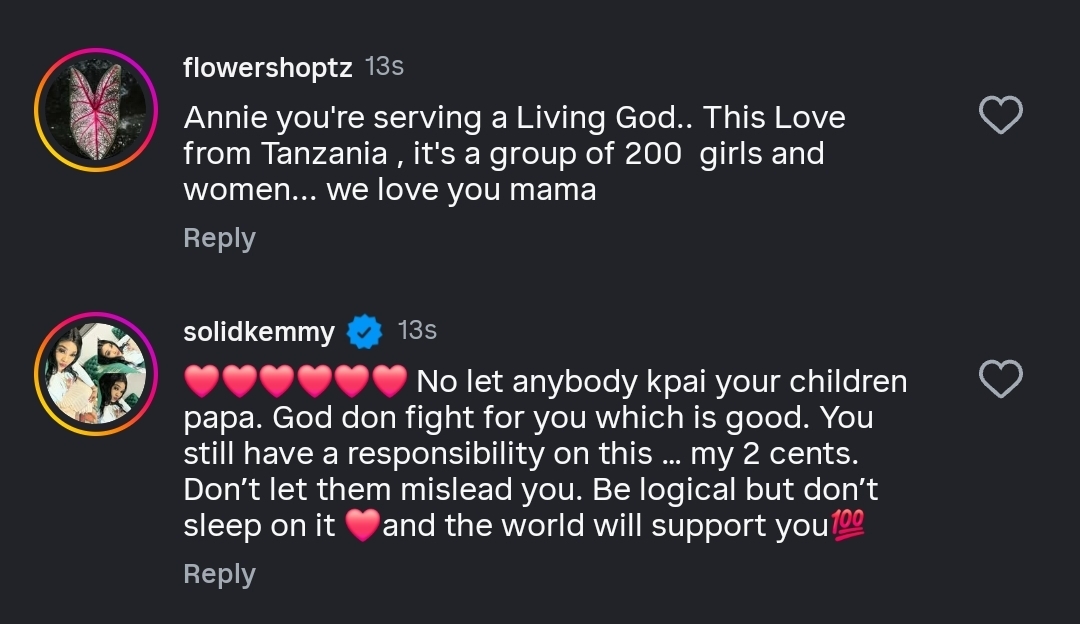The height and width of the screenshot is (624, 1080).
Task: Click the 13s timestamp after the verified badge
Action: coord(417,330)
